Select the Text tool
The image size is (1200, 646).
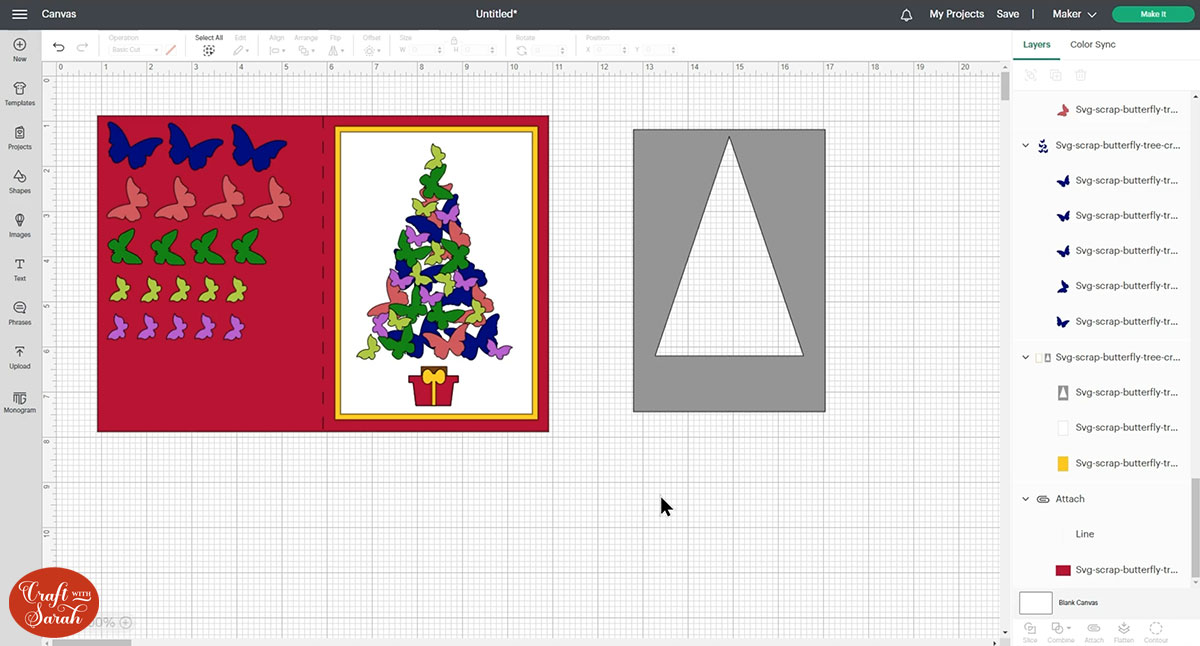tap(20, 270)
